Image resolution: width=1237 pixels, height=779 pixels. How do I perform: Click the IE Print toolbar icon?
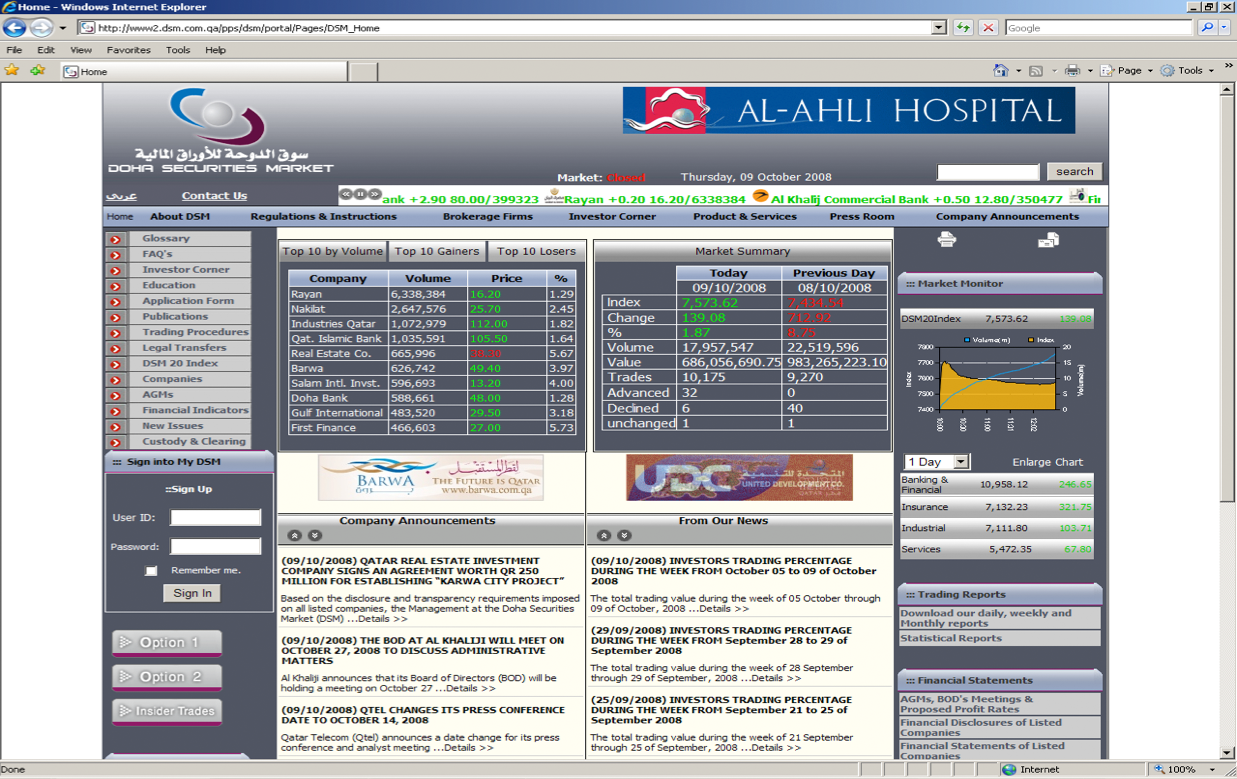(x=1072, y=71)
